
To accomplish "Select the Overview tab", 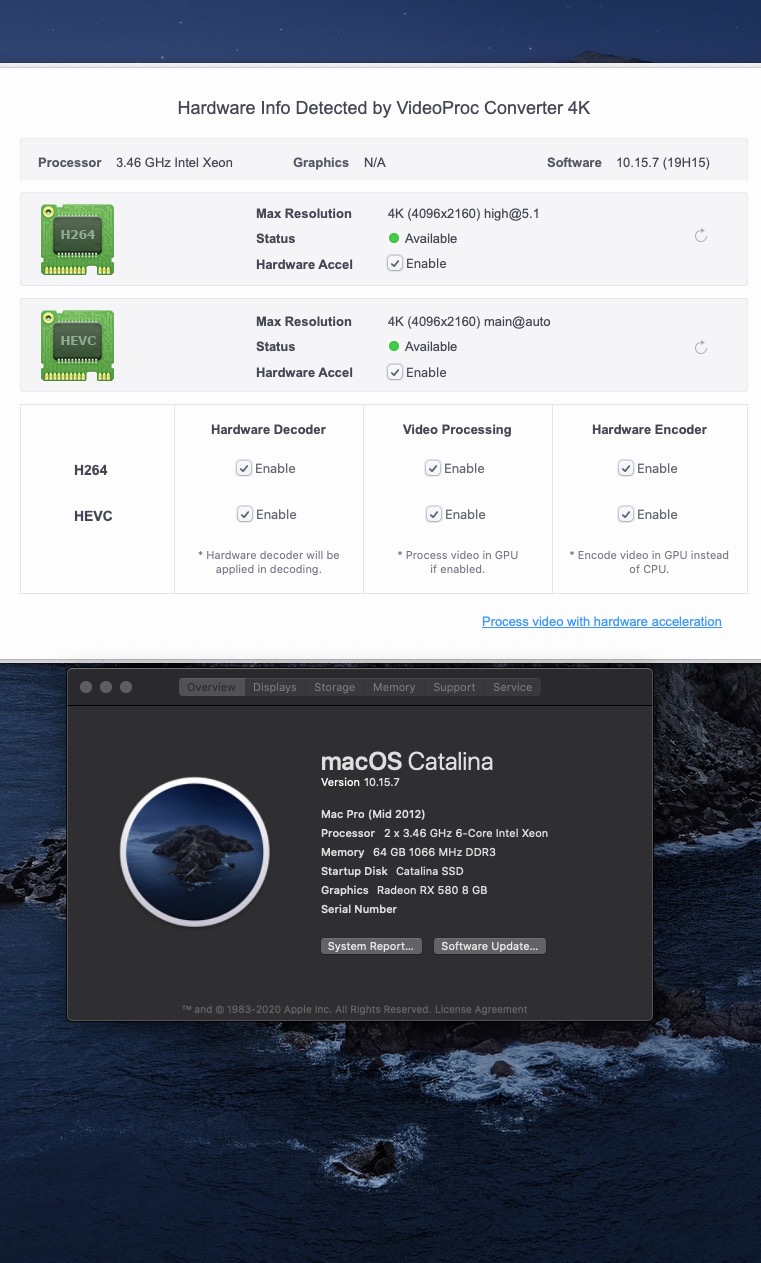I will pos(212,687).
